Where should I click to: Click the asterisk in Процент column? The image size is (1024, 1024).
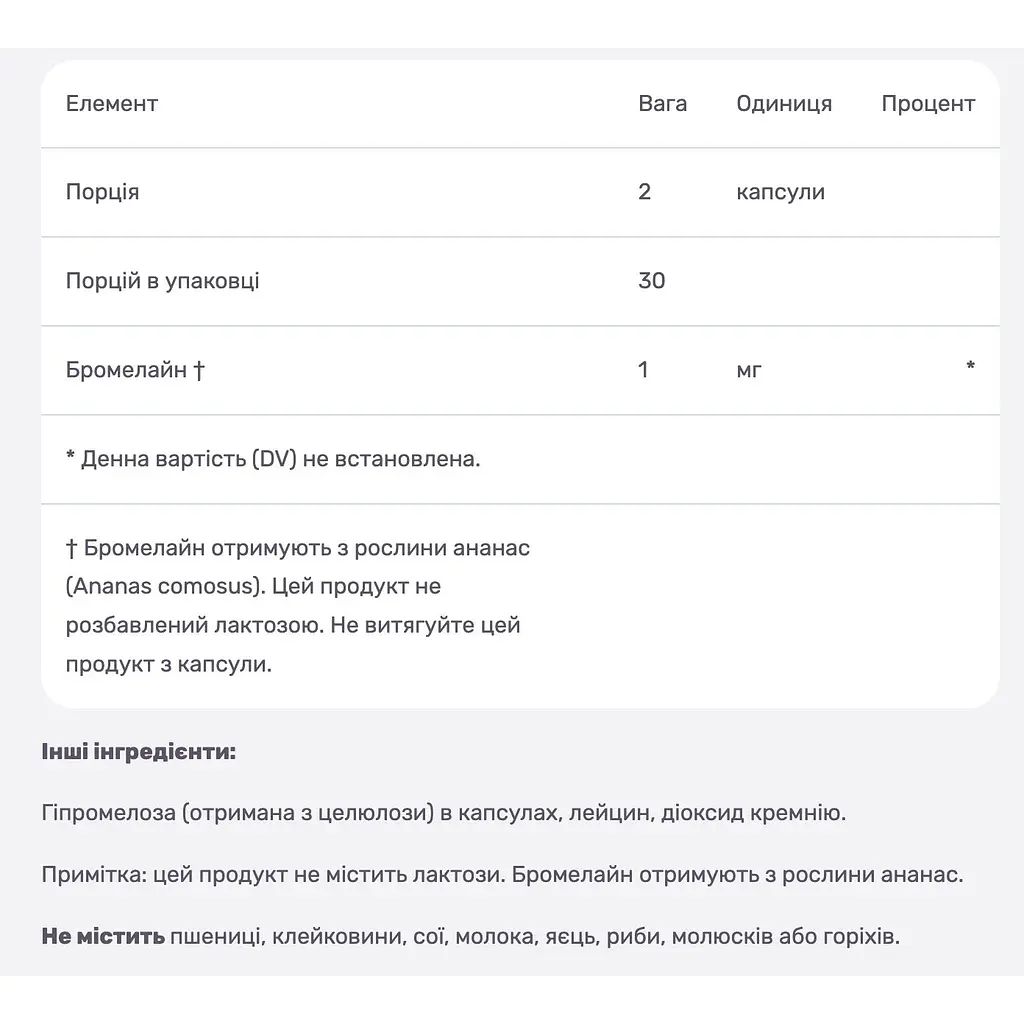click(970, 366)
